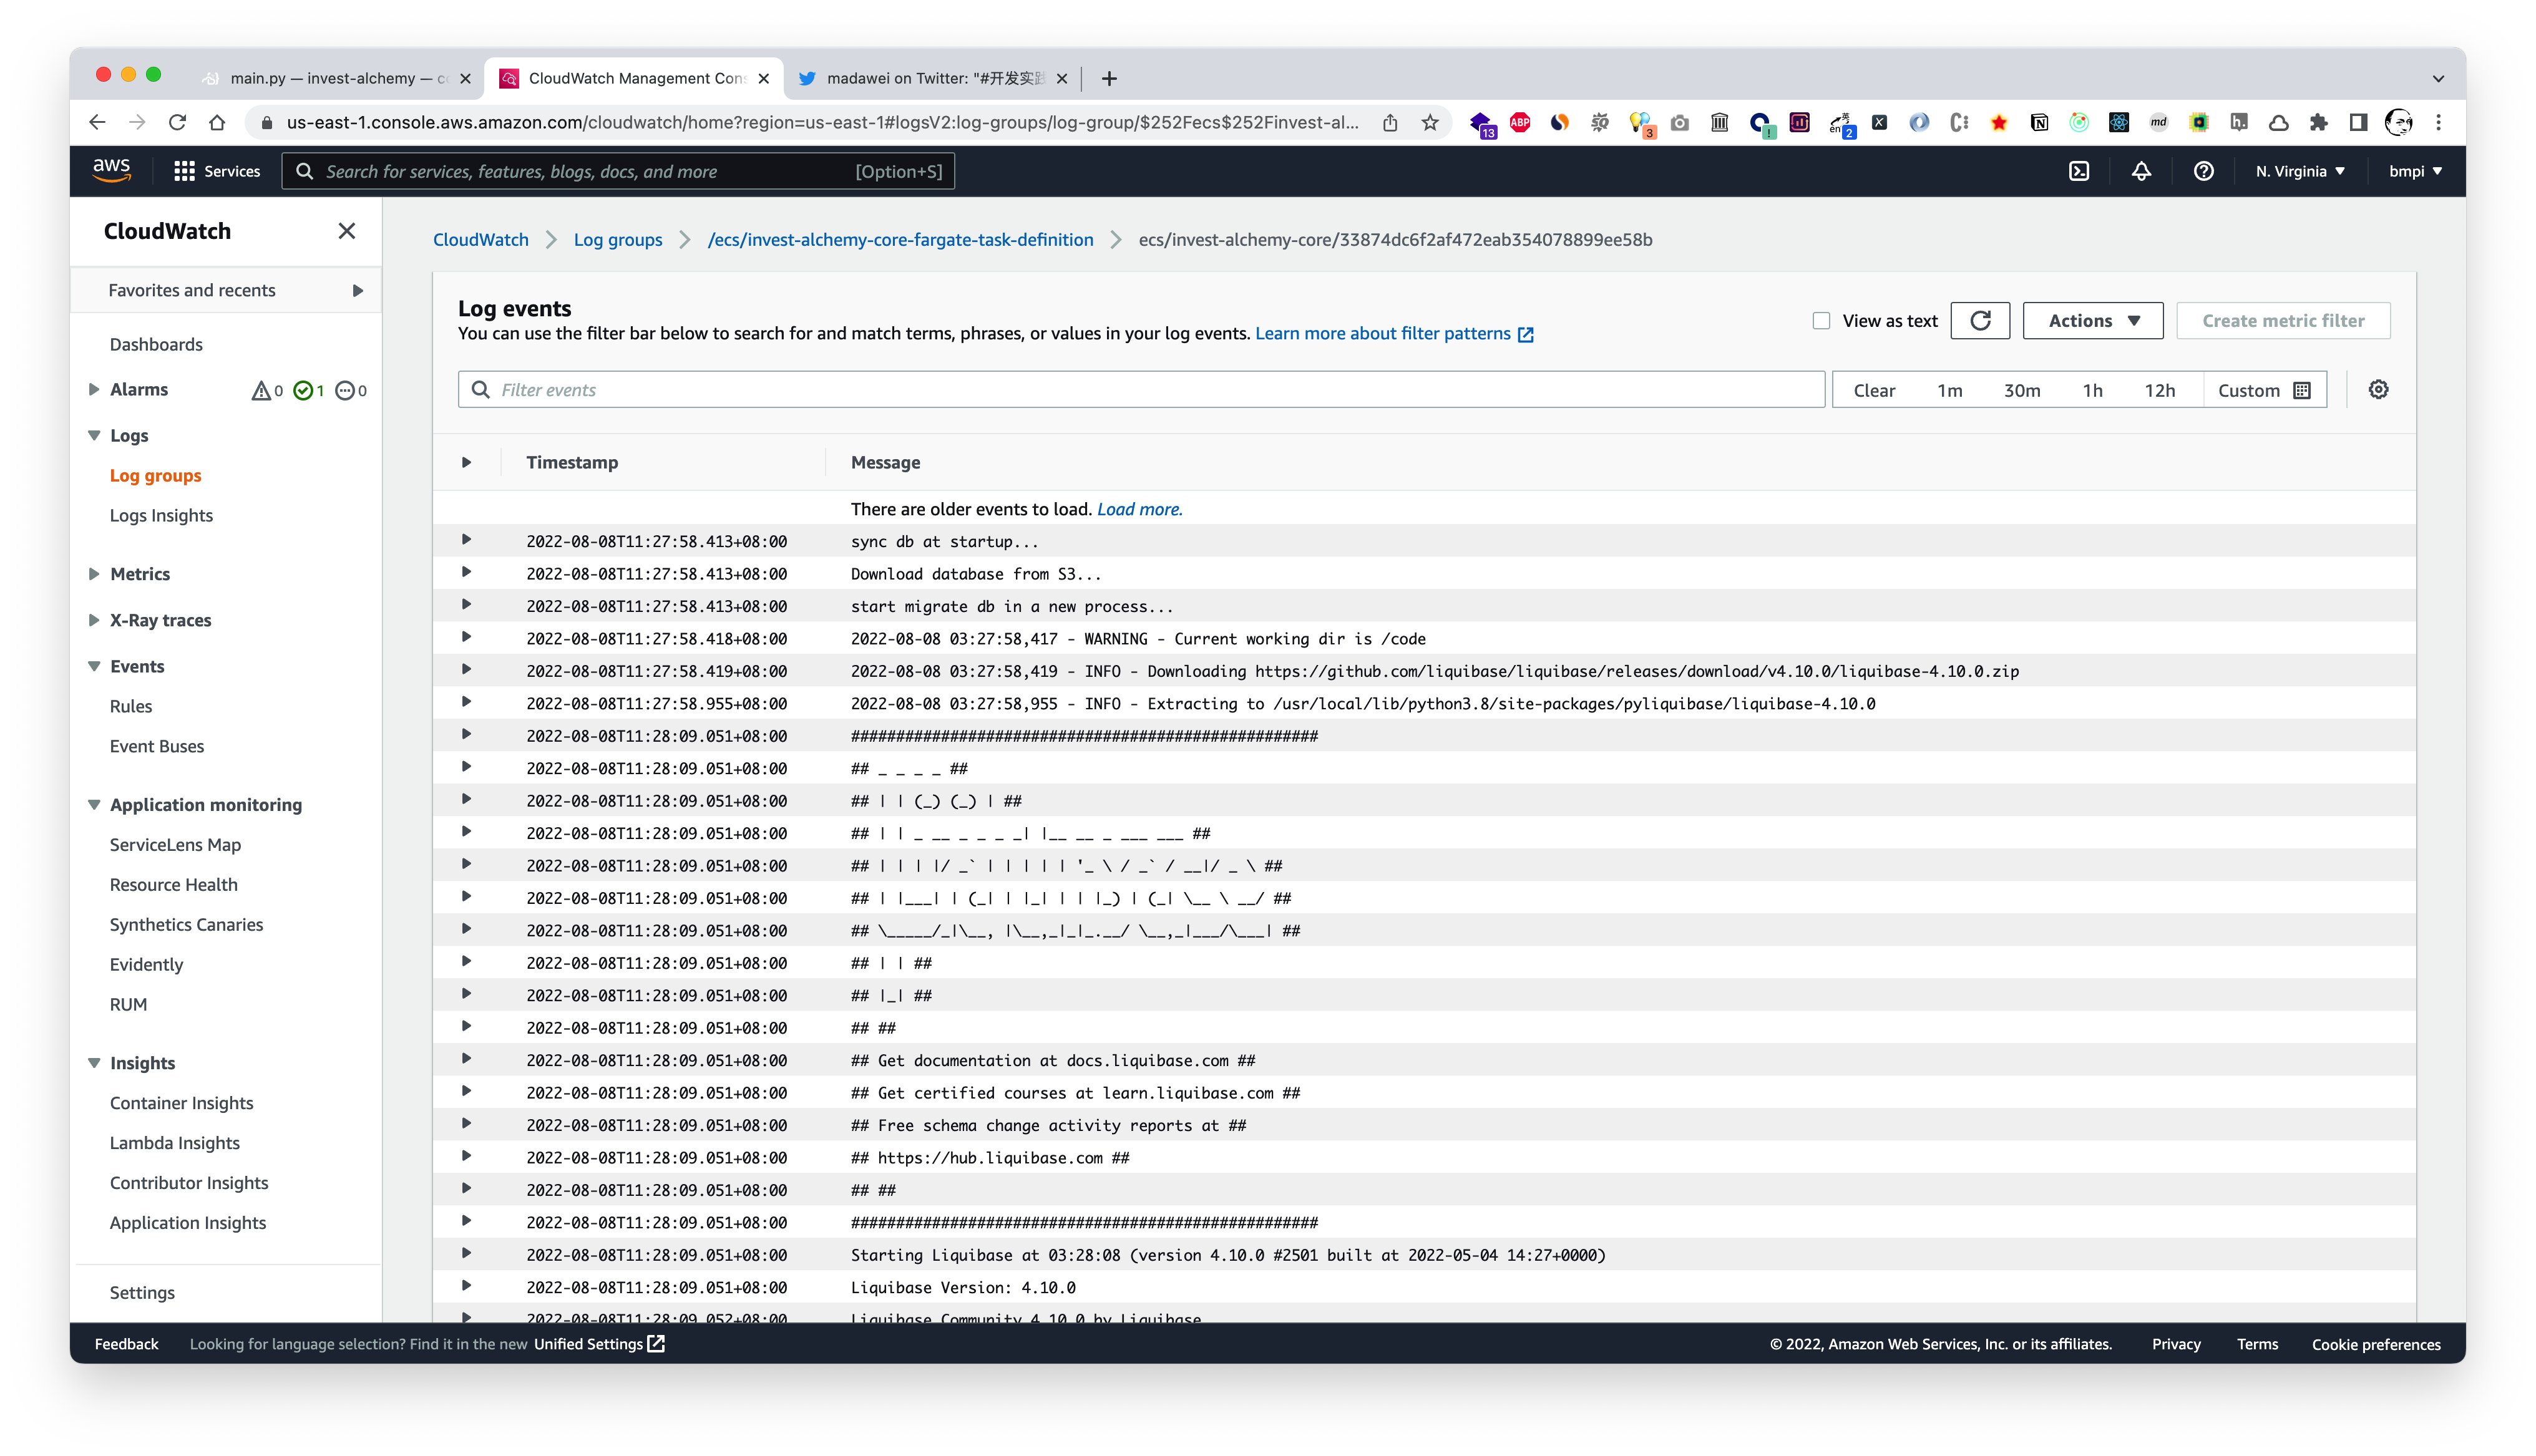Open alarms insufficient data count indicator
Viewport: 2536px width, 1456px height.
[351, 390]
